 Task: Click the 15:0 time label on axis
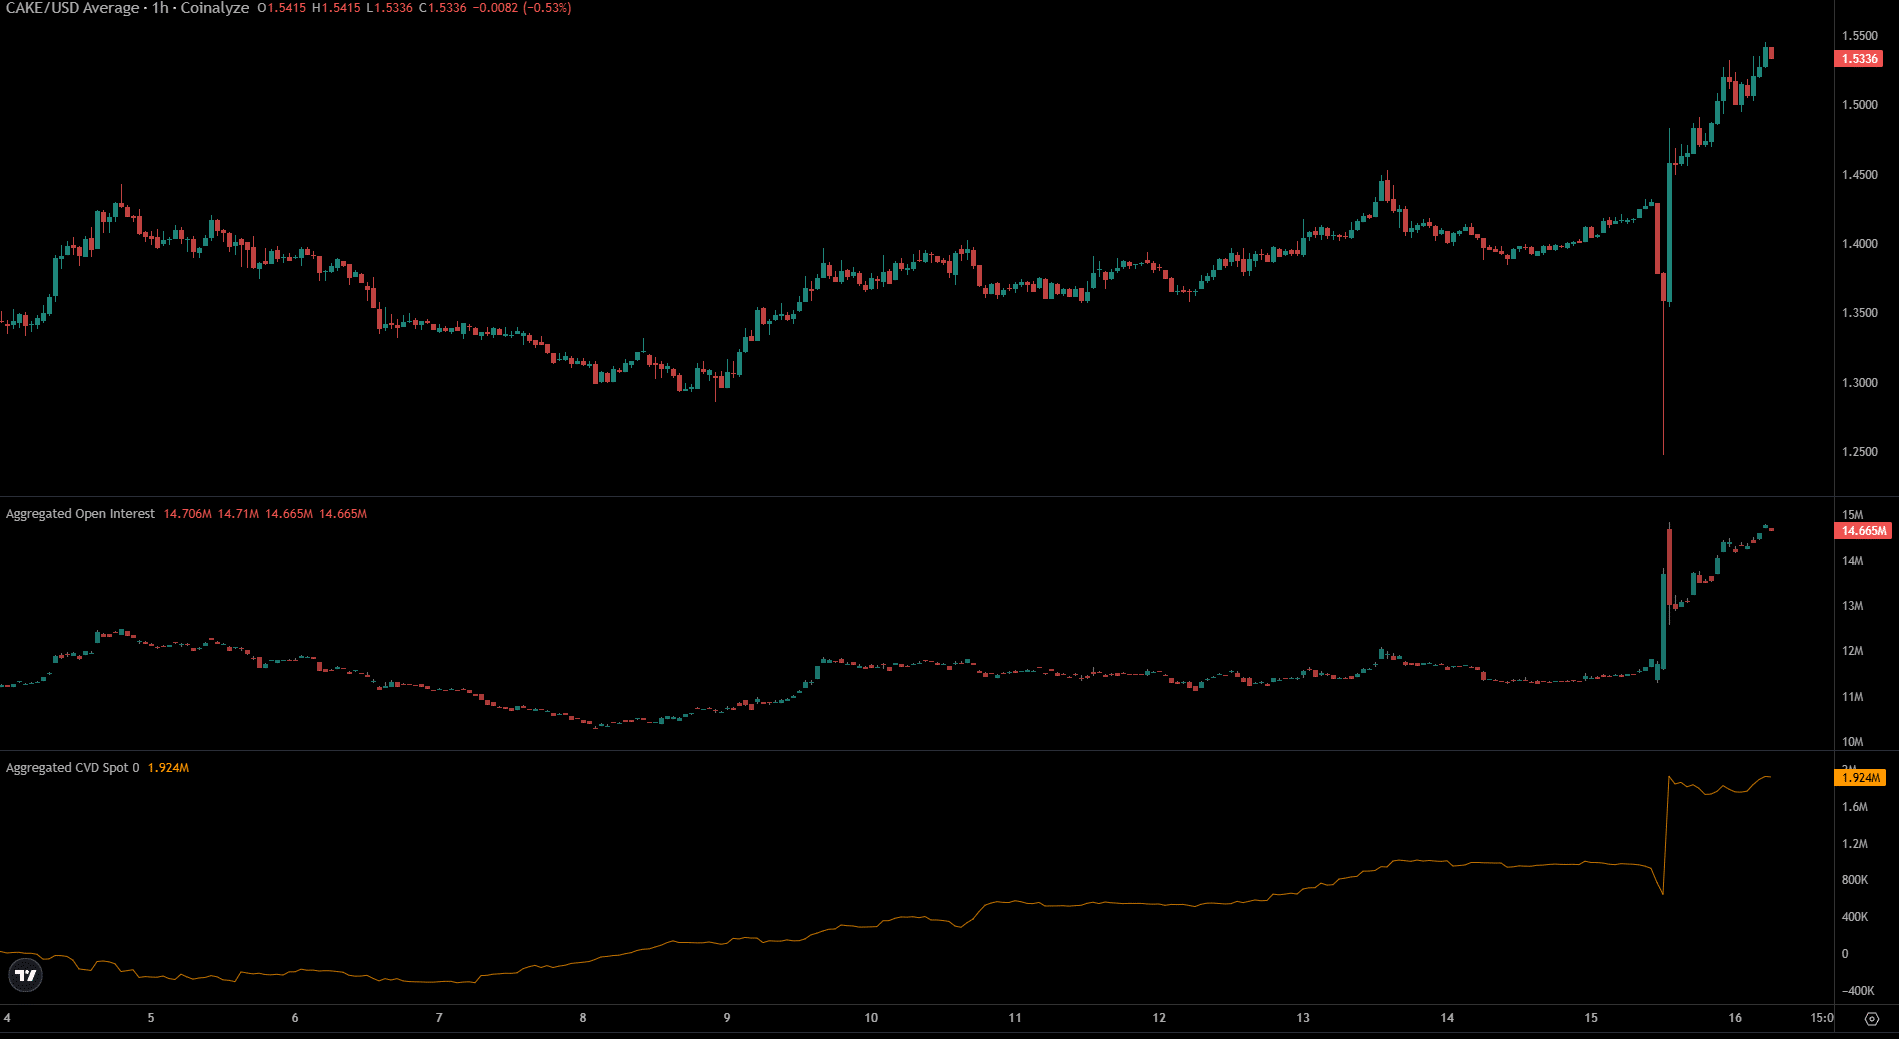[1822, 1018]
